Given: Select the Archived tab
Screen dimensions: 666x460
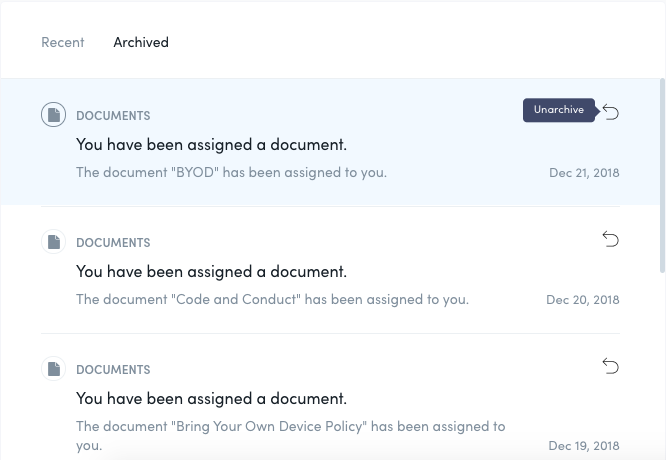Looking at the screenshot, I should coord(141,42).
